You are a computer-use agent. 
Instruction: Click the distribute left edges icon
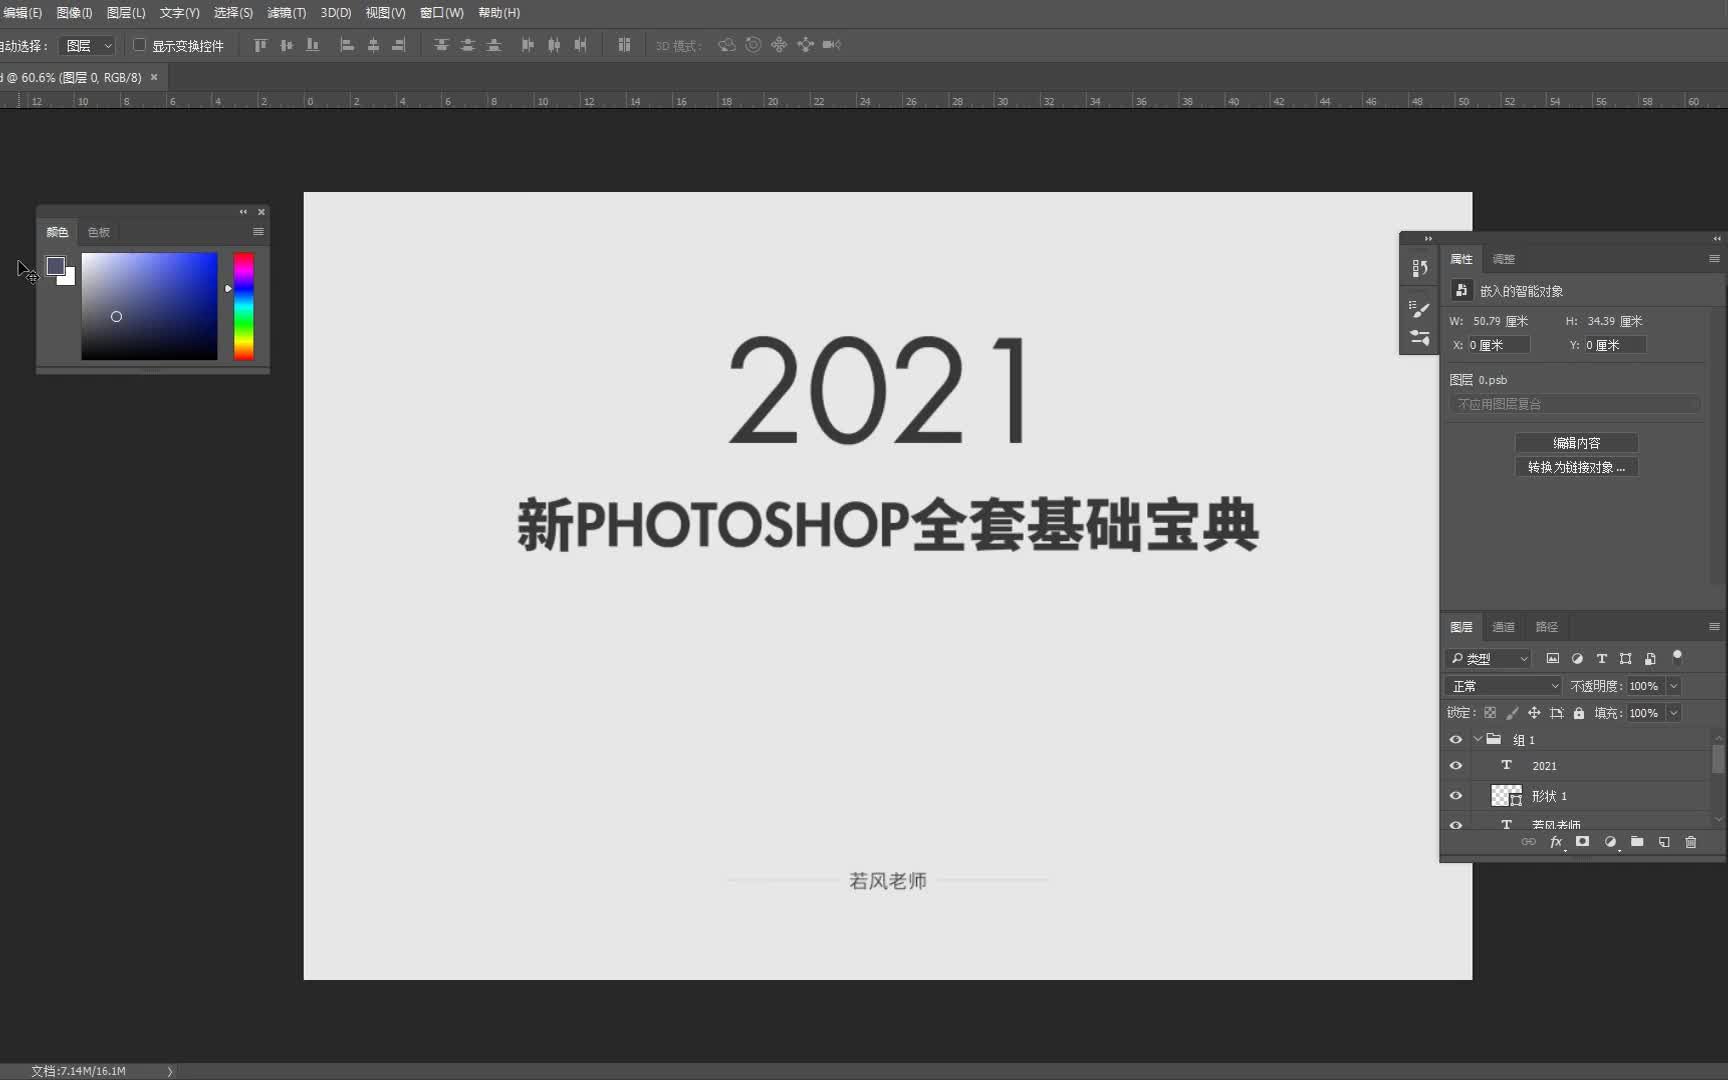(527, 45)
